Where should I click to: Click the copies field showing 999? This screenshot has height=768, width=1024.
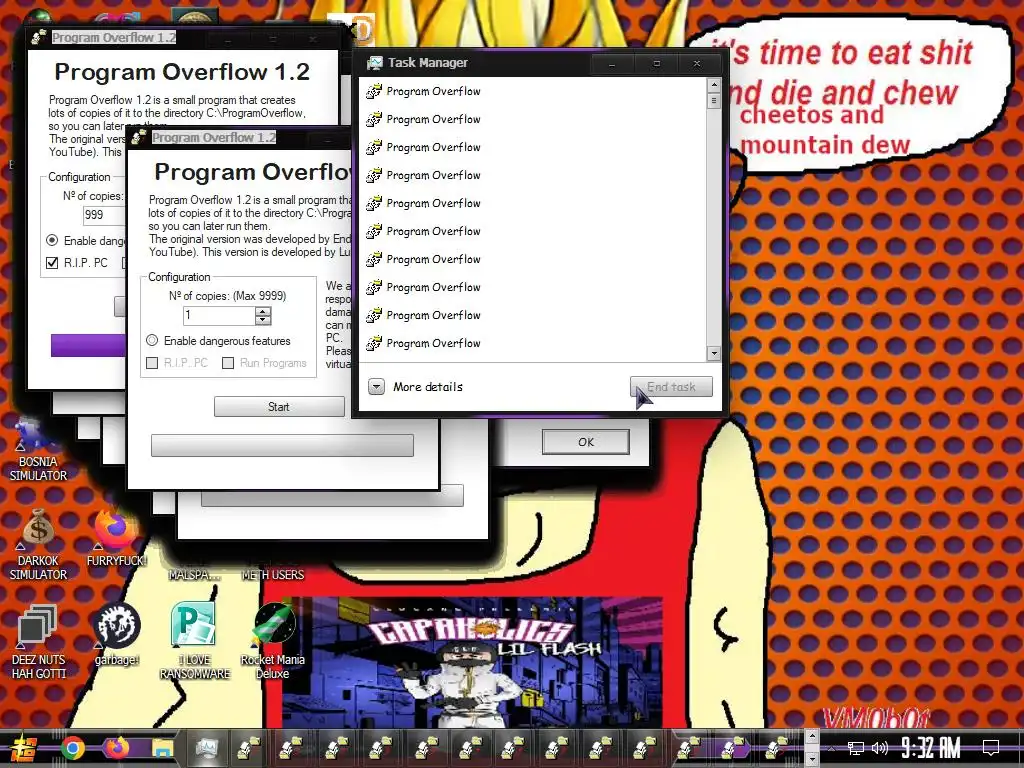click(x=103, y=215)
